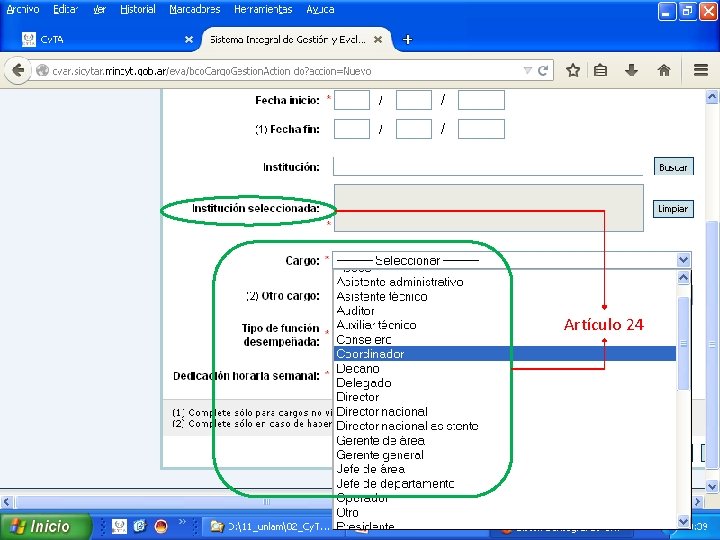Select Gerente general option
Viewport: 720px width, 540px height.
(x=505, y=455)
